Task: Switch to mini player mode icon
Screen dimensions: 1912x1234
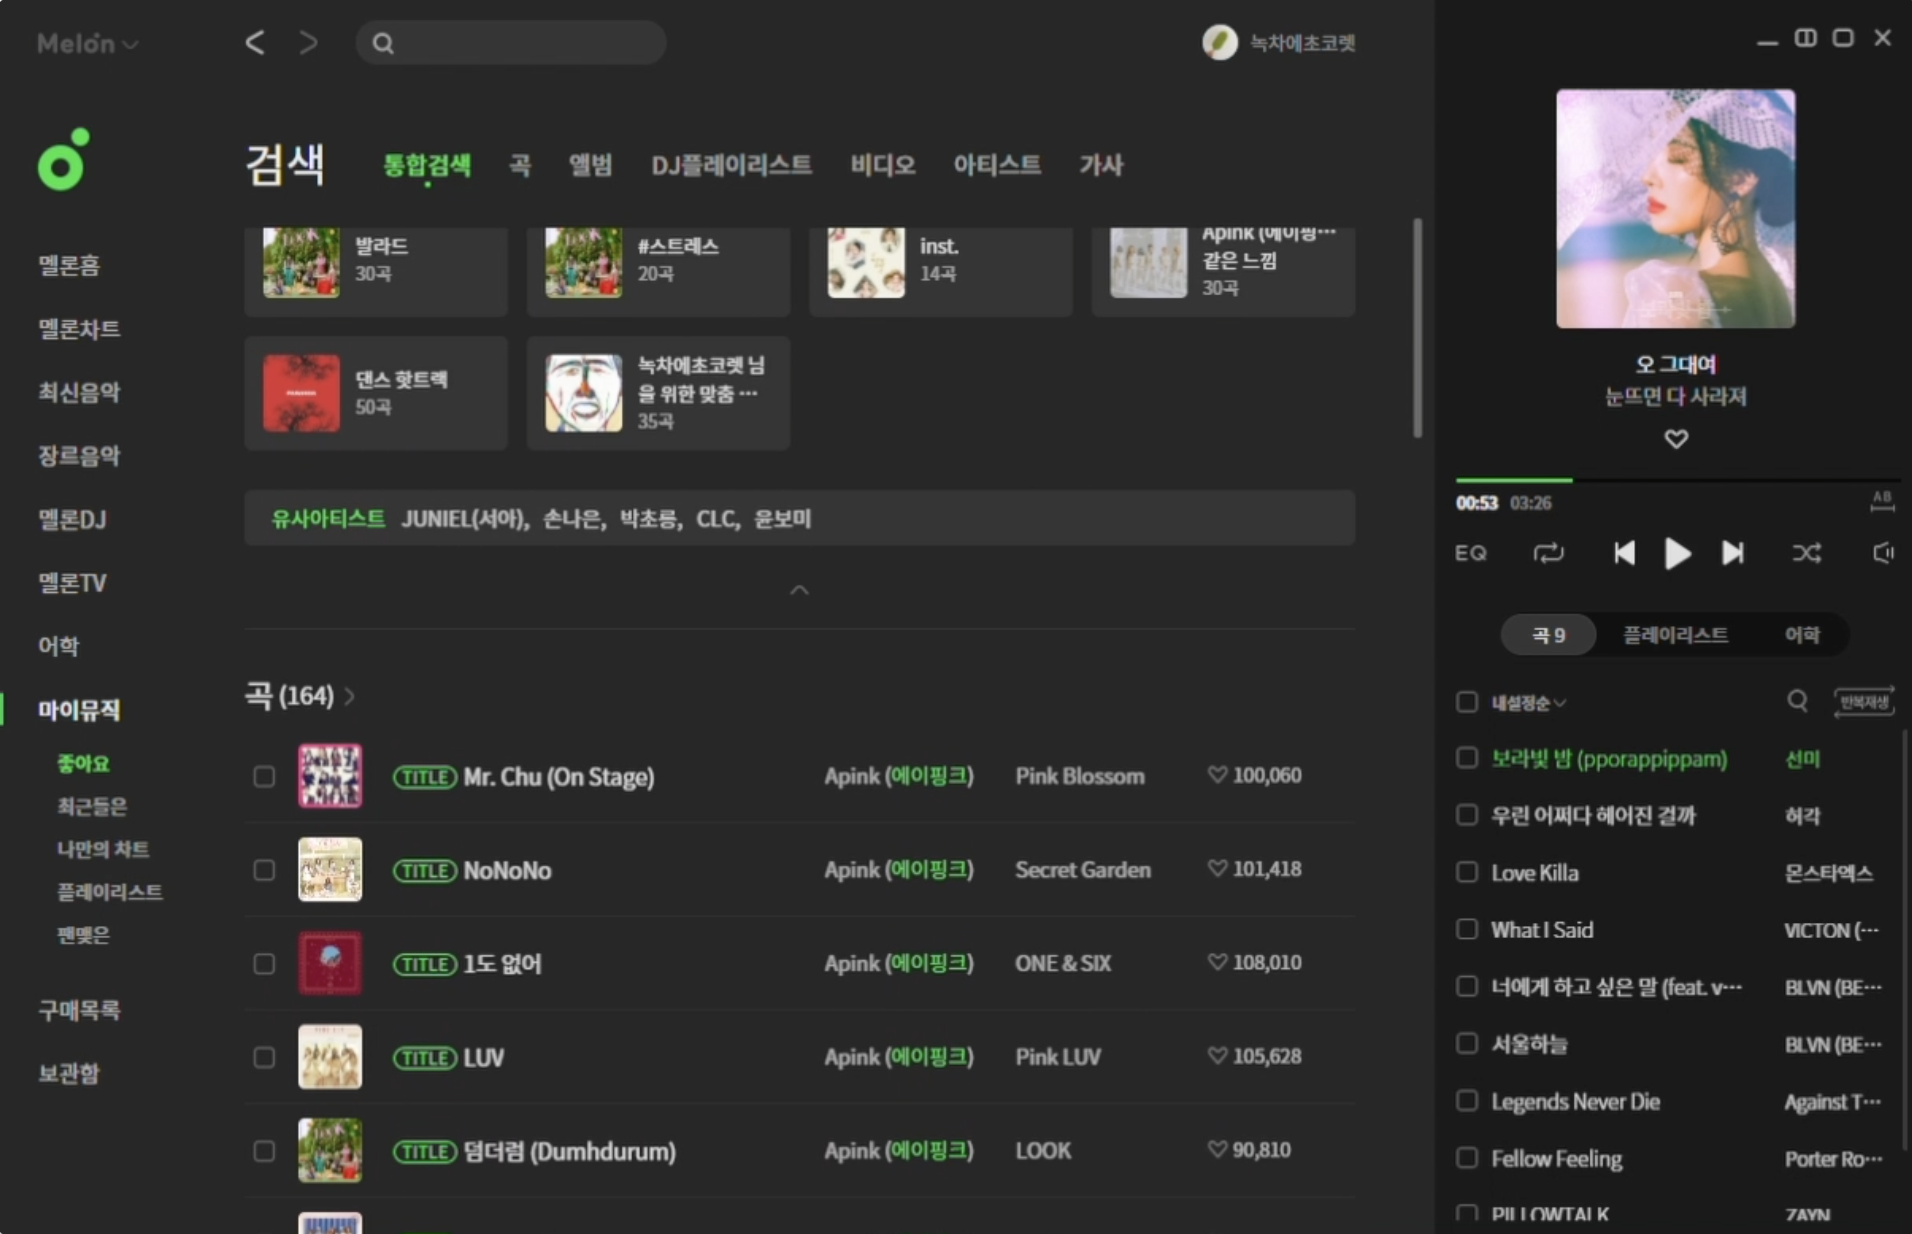Action: click(x=1805, y=38)
